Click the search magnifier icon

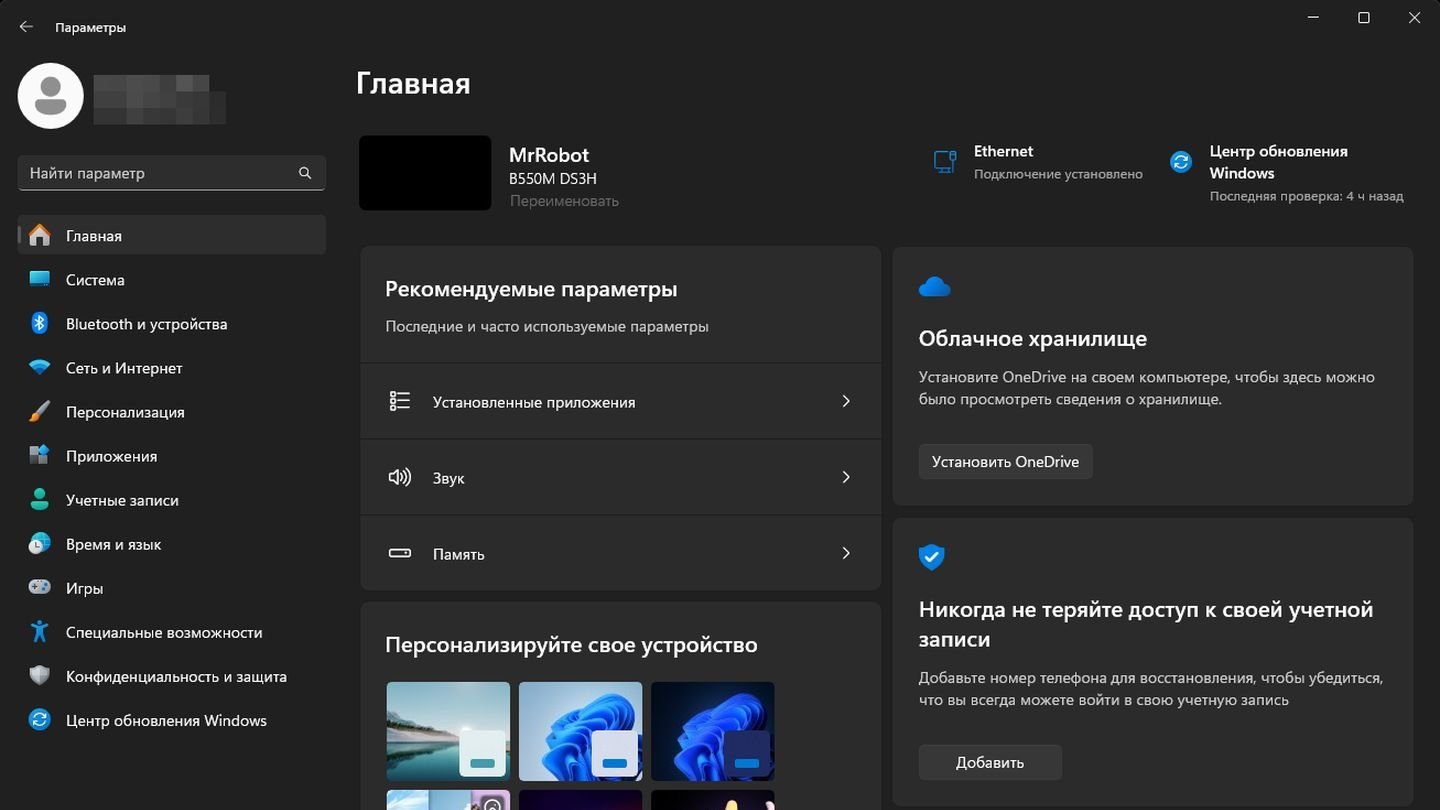305,173
